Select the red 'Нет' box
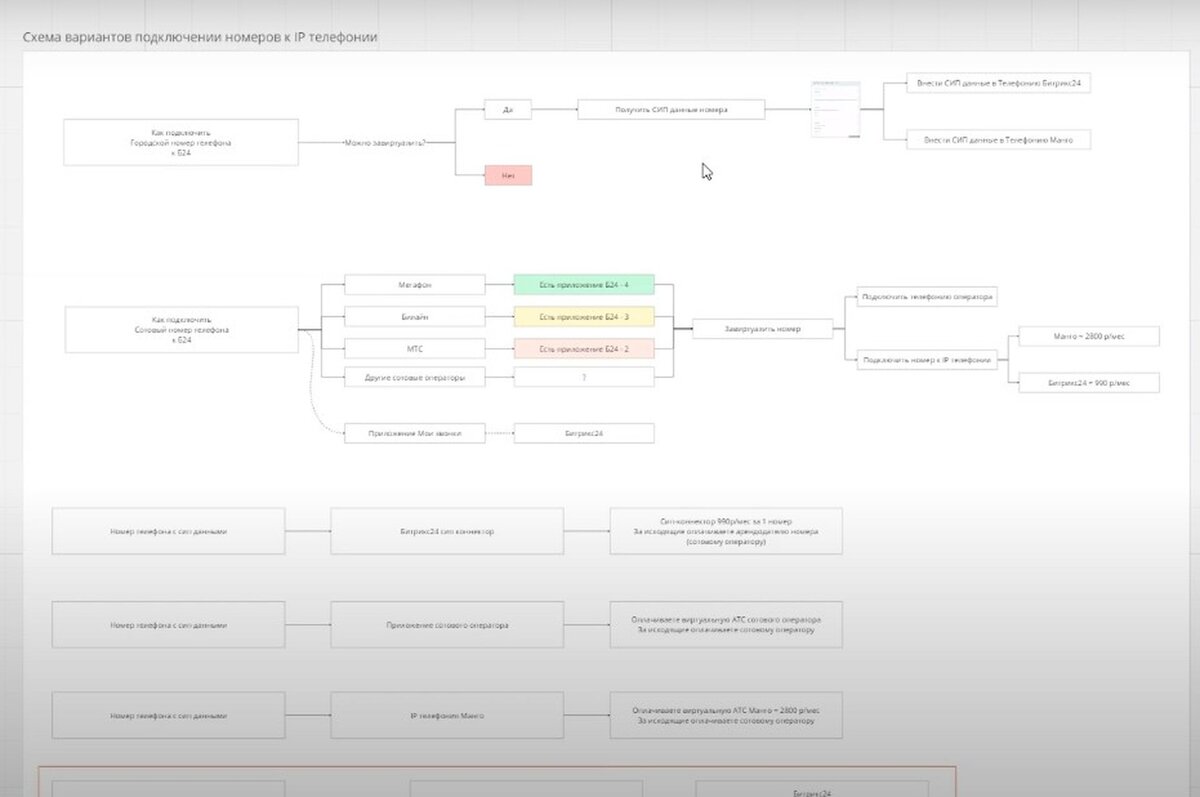This screenshot has height=797, width=1200. [508, 175]
